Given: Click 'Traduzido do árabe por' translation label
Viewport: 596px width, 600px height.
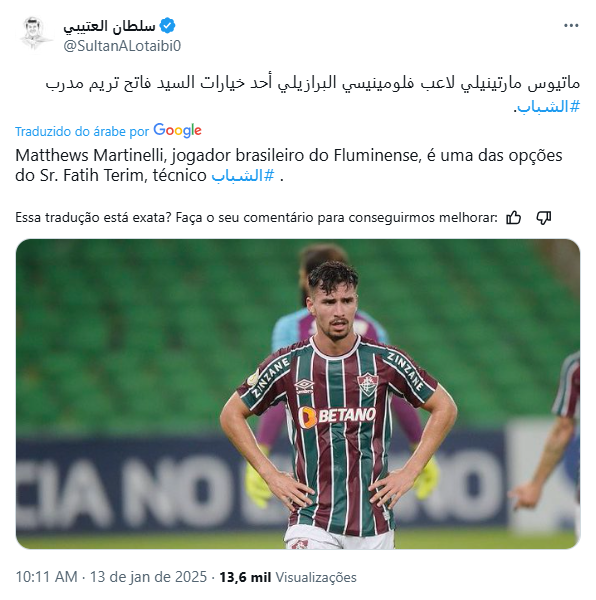Looking at the screenshot, I should point(82,131).
